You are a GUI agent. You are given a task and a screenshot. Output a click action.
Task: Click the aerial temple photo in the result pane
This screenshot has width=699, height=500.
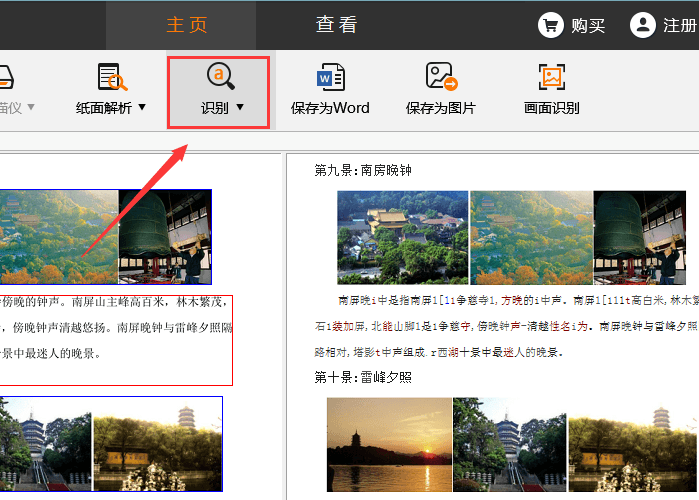pyautogui.click(x=403, y=238)
